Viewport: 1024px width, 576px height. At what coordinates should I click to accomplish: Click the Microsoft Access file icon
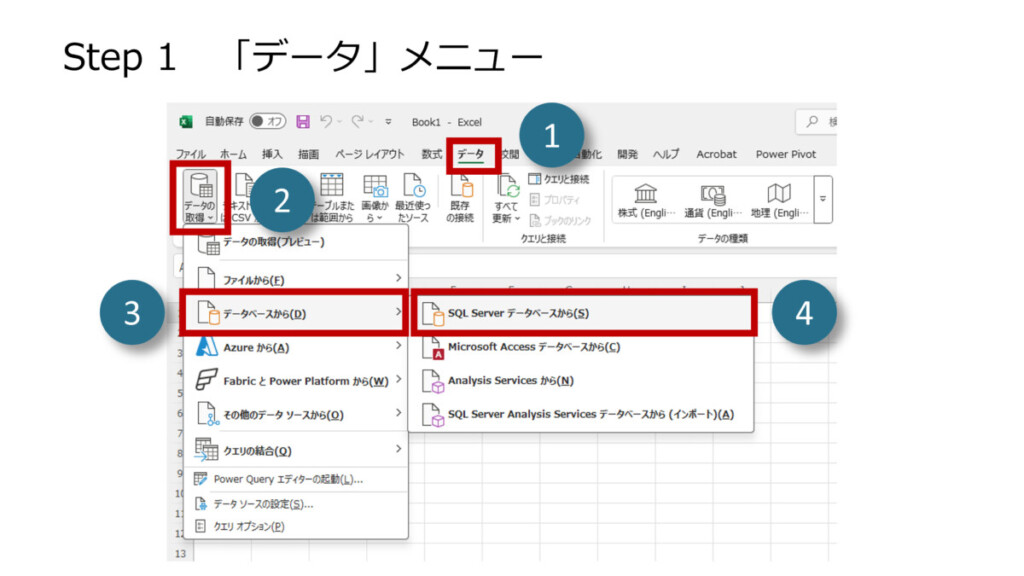coord(433,348)
